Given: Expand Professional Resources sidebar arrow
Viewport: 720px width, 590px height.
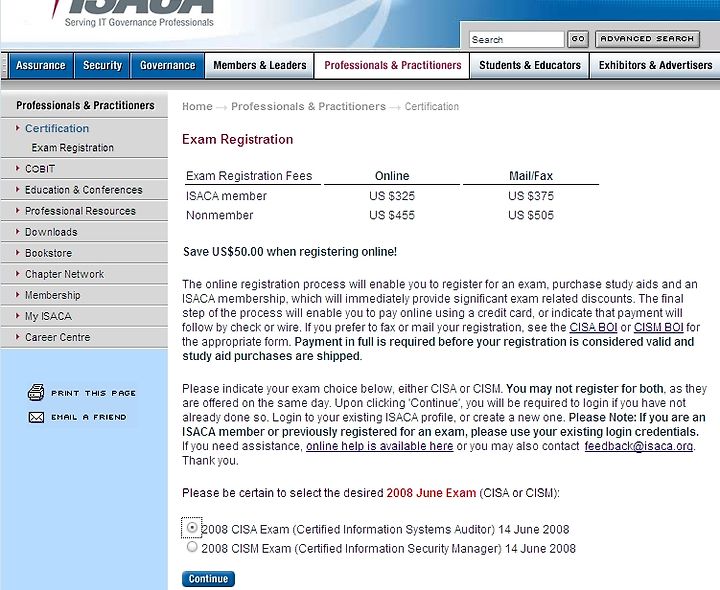Looking at the screenshot, I should [17, 210].
